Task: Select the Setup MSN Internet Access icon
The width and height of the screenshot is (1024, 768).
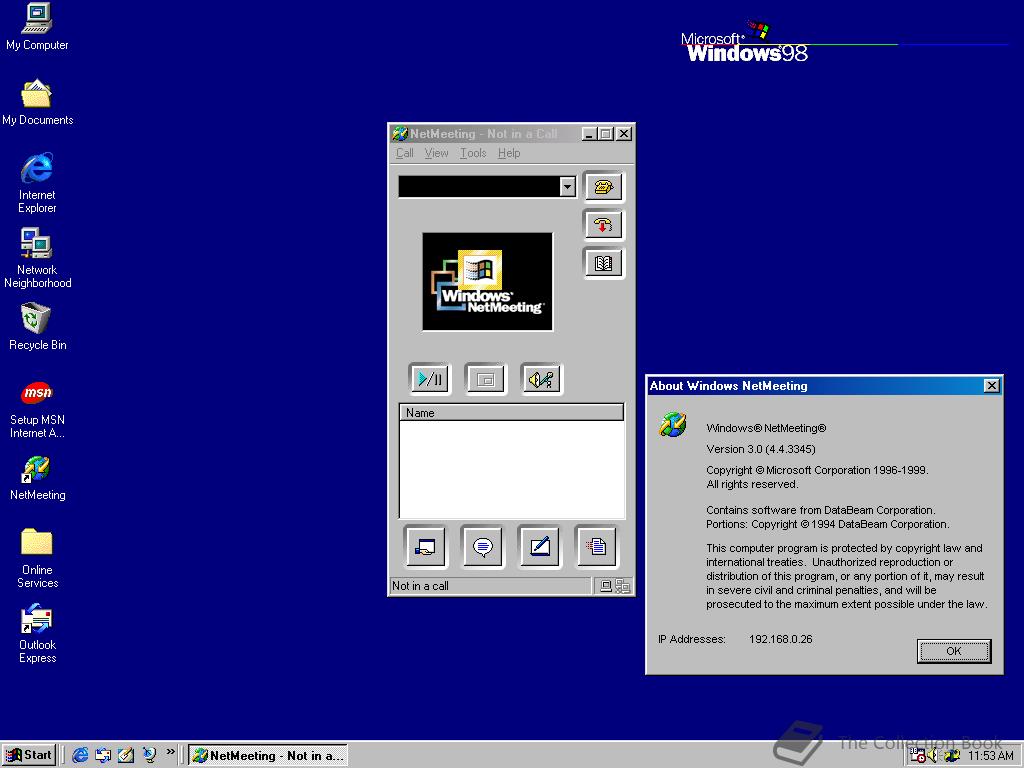Action: click(37, 409)
